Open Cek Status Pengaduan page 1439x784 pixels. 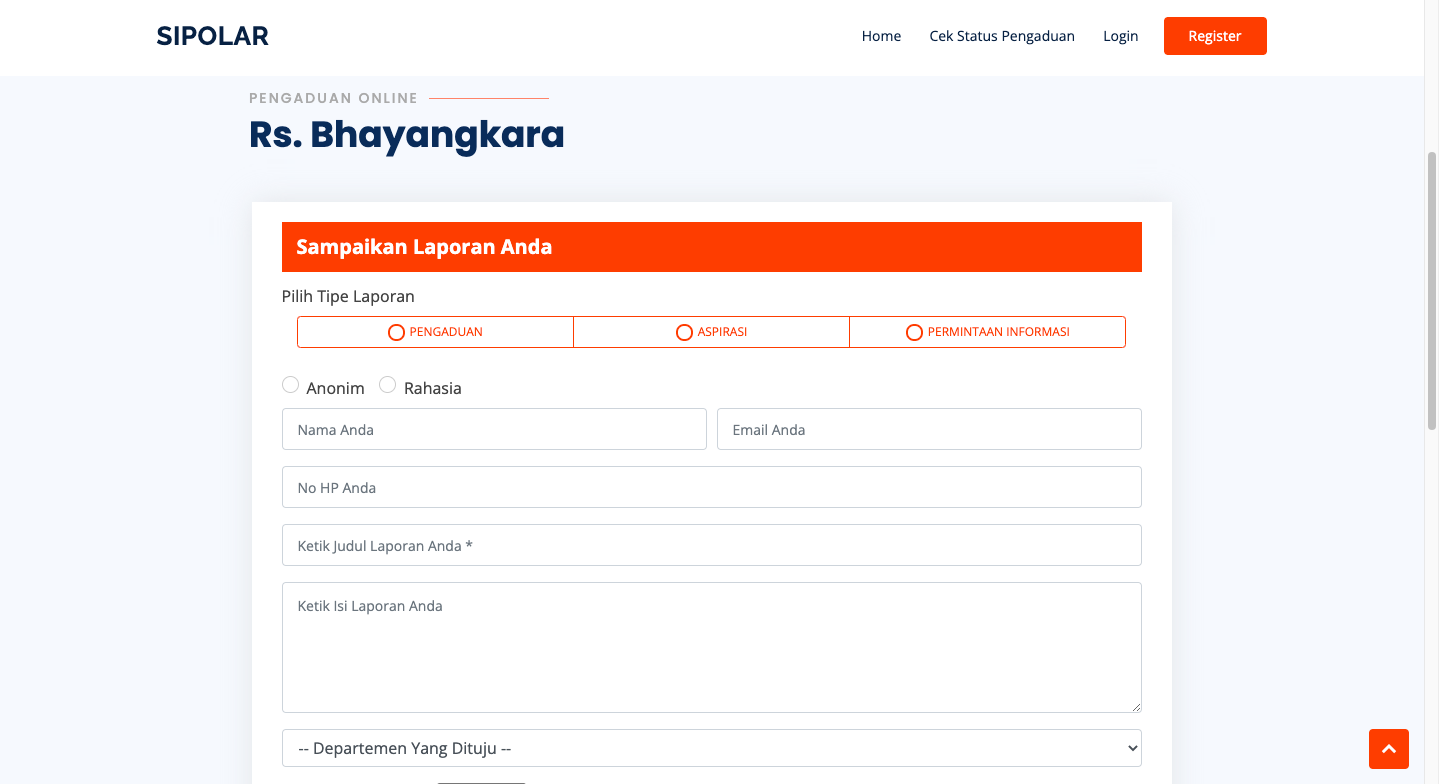[1001, 36]
